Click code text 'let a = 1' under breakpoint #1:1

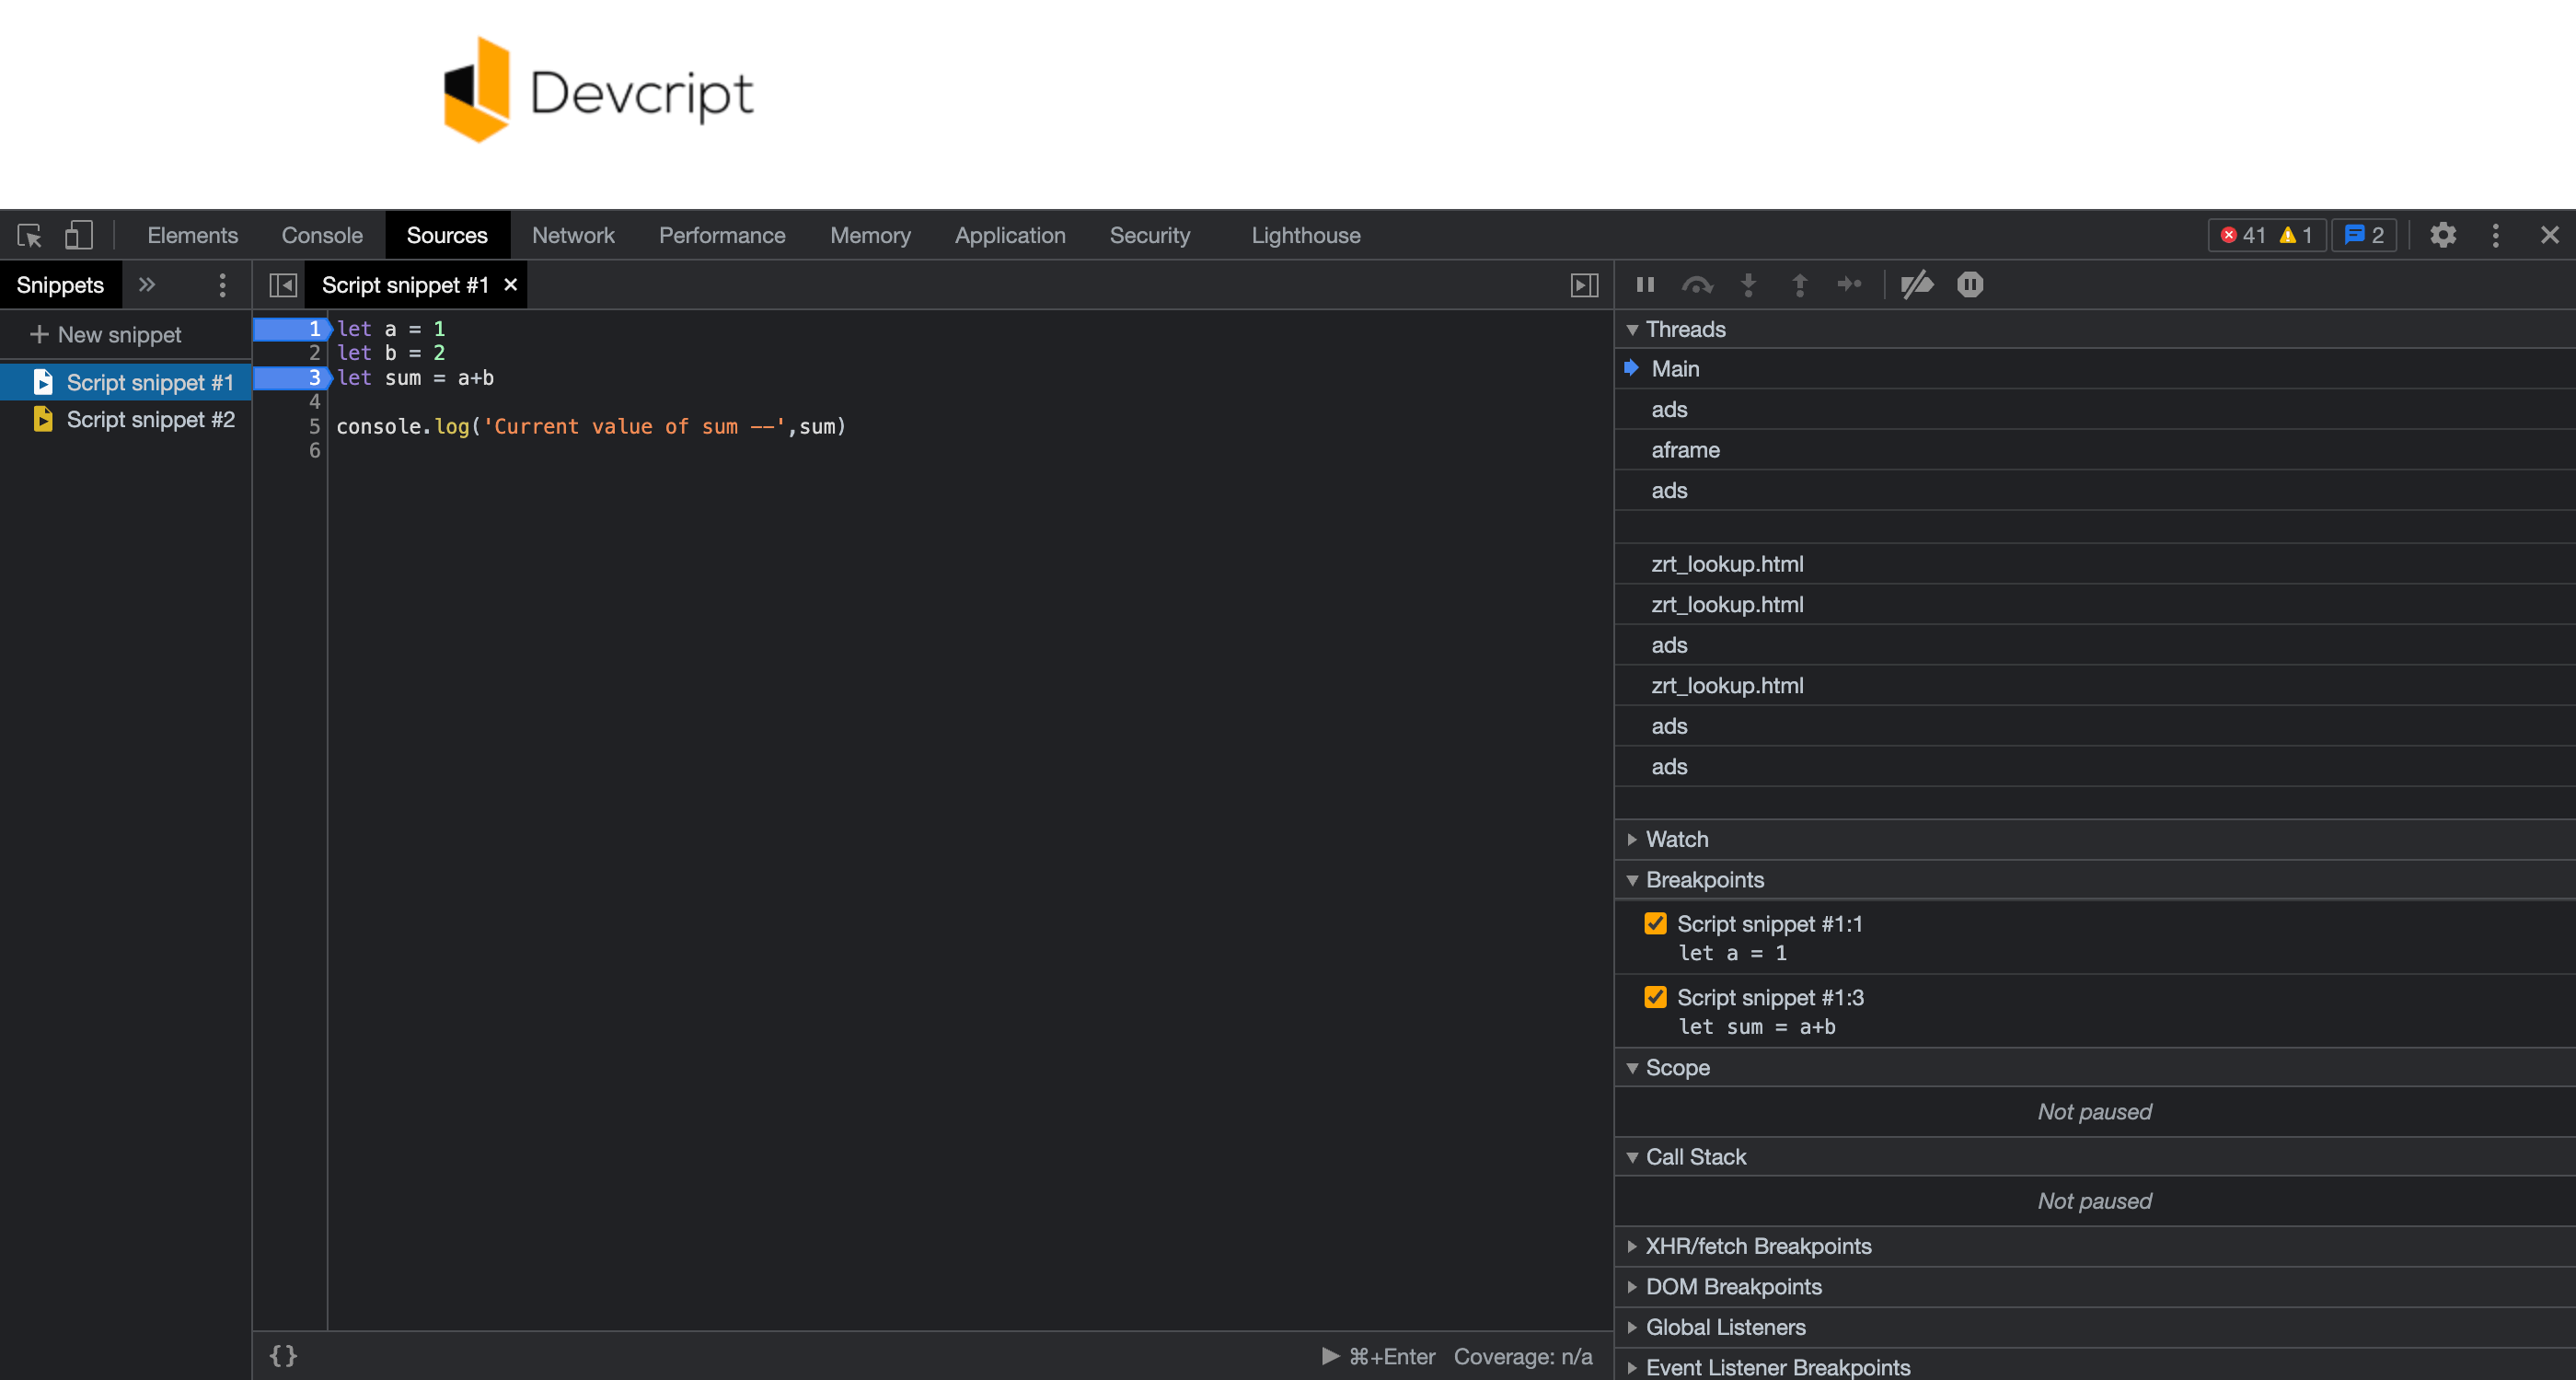click(x=1732, y=953)
